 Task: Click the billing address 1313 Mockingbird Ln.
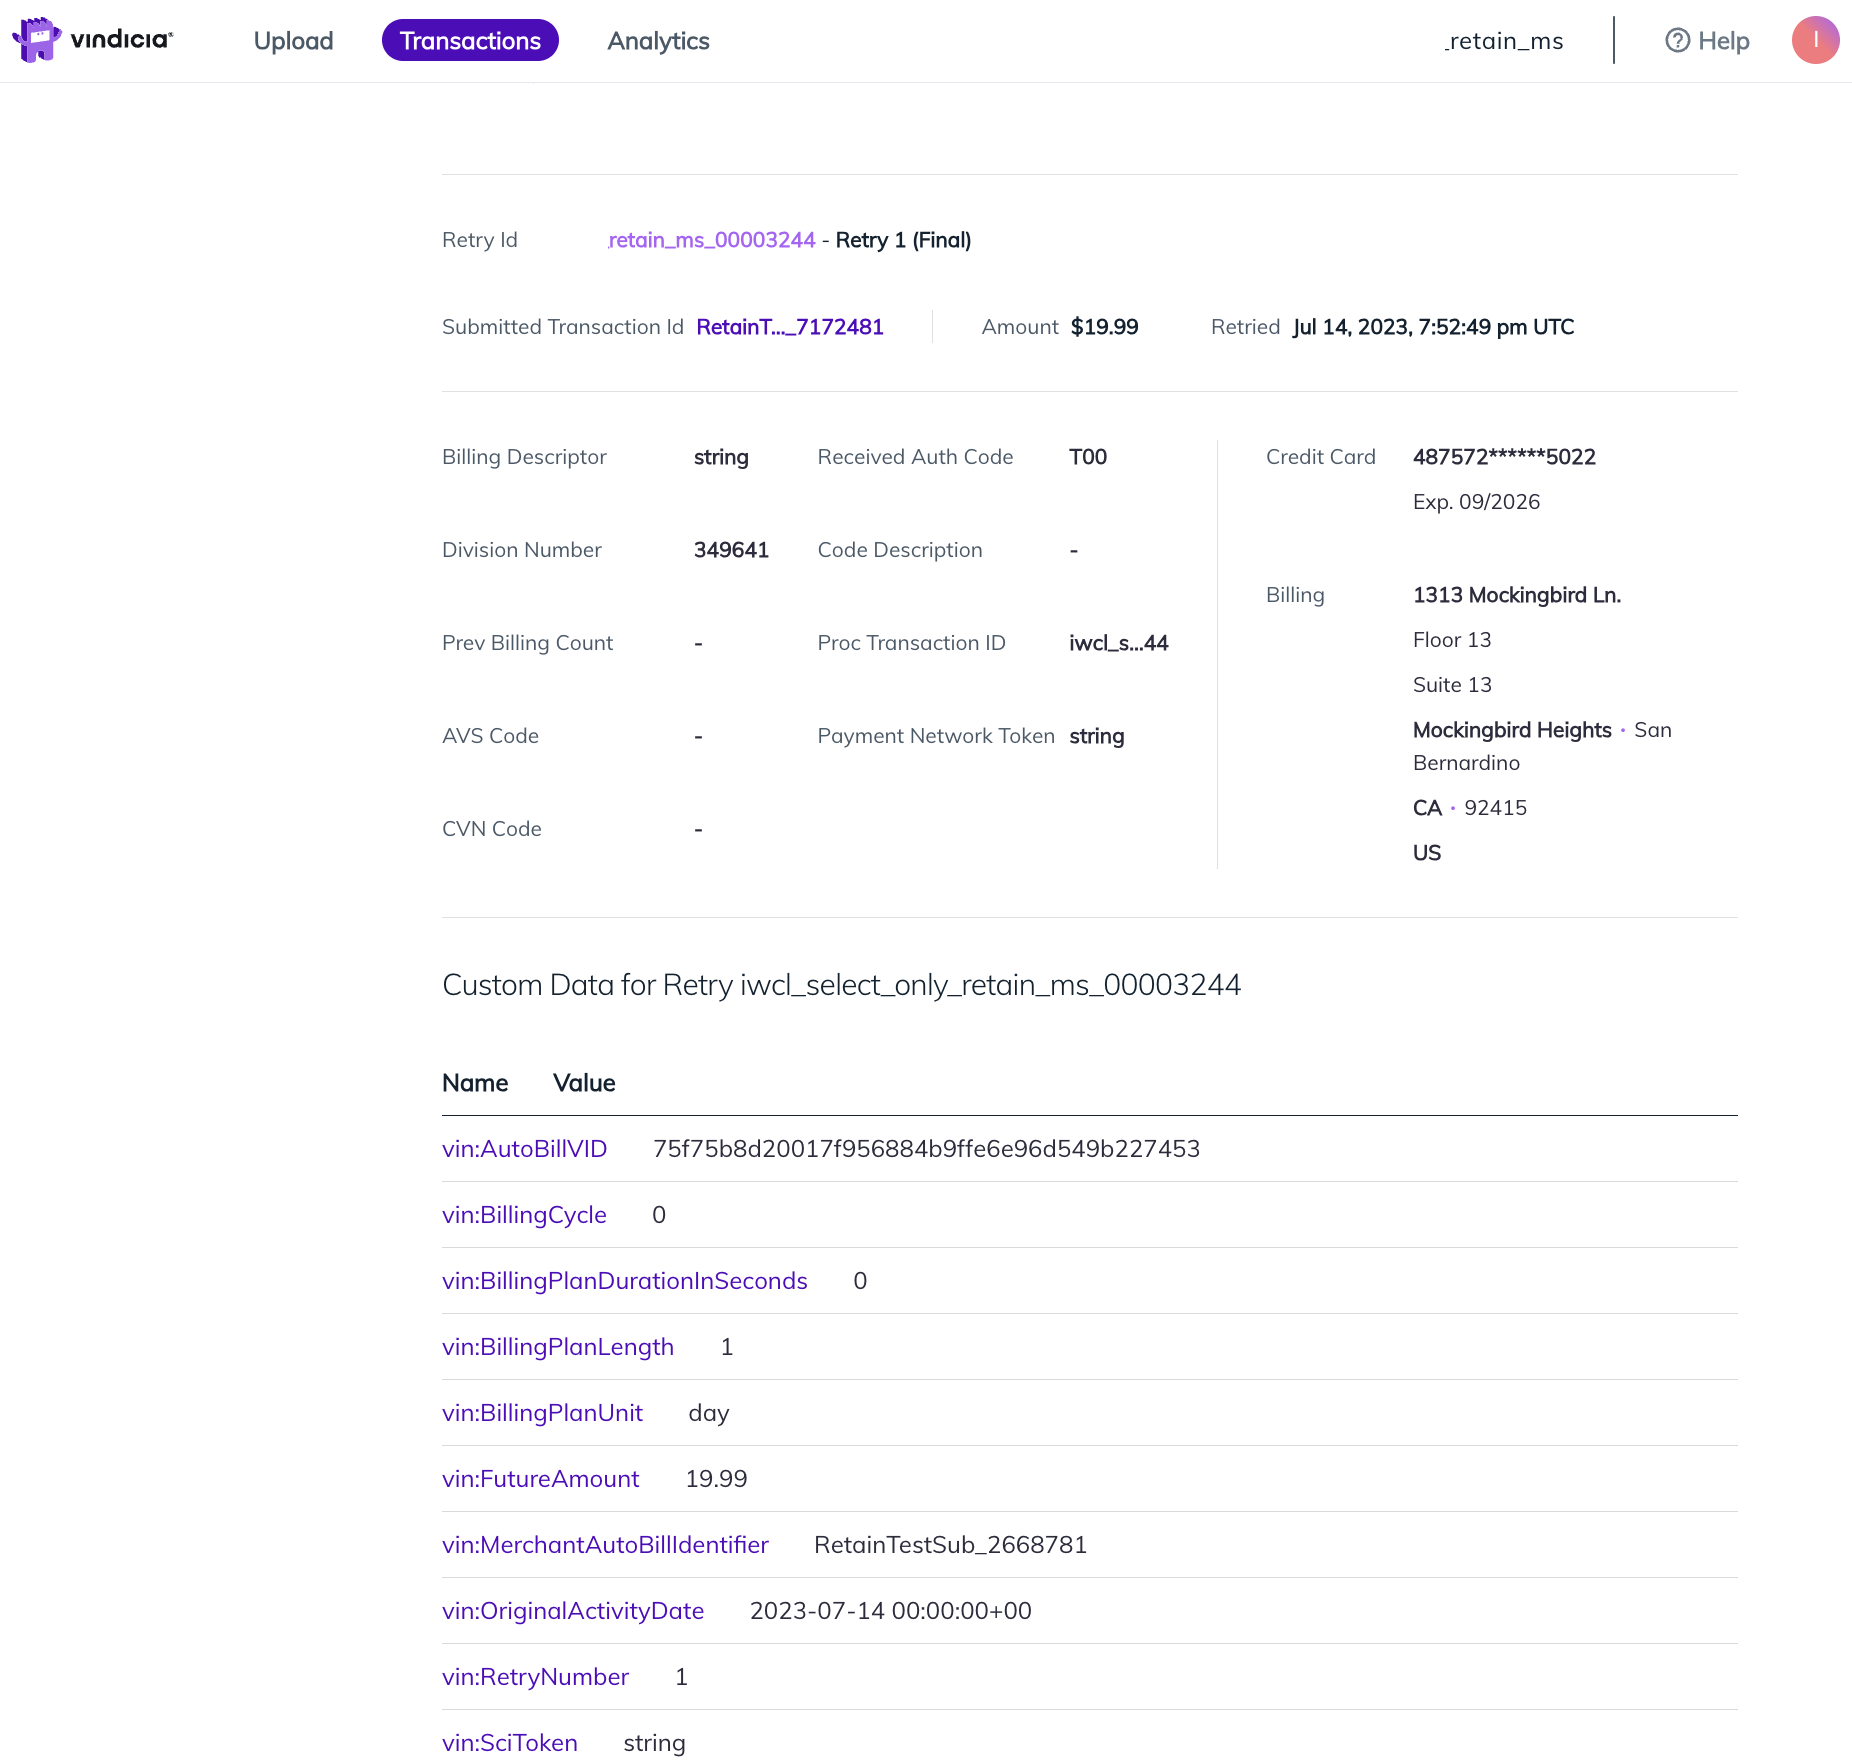1516,595
